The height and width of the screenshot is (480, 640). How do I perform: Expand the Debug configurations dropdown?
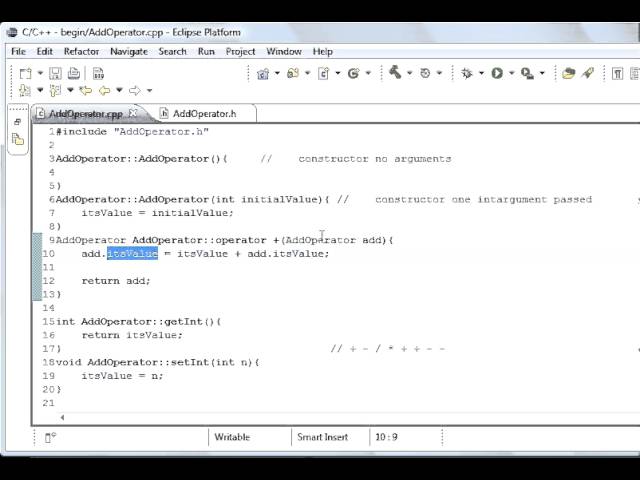(481, 73)
